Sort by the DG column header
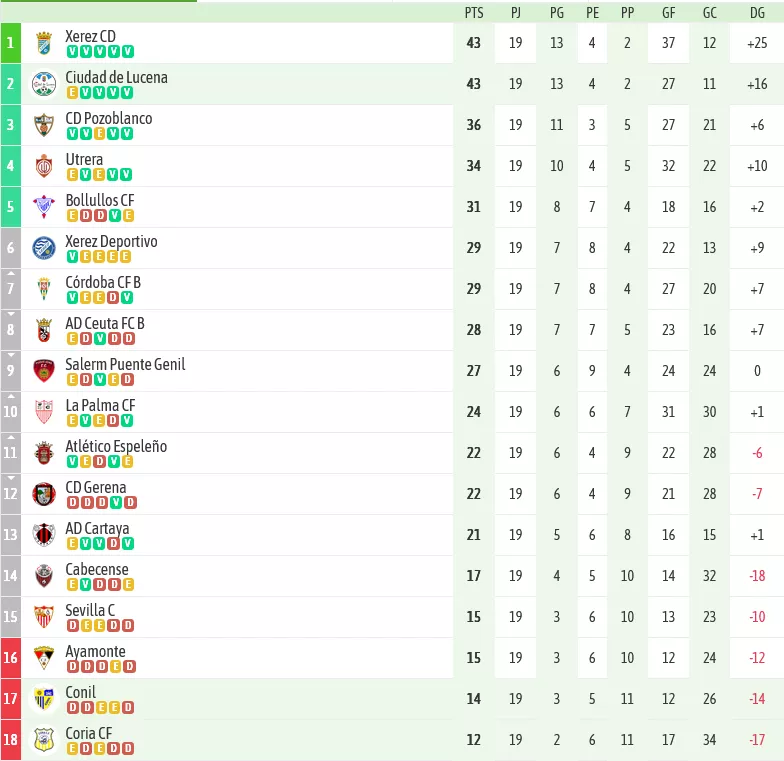Screen dimensions: 784x761 coord(757,13)
